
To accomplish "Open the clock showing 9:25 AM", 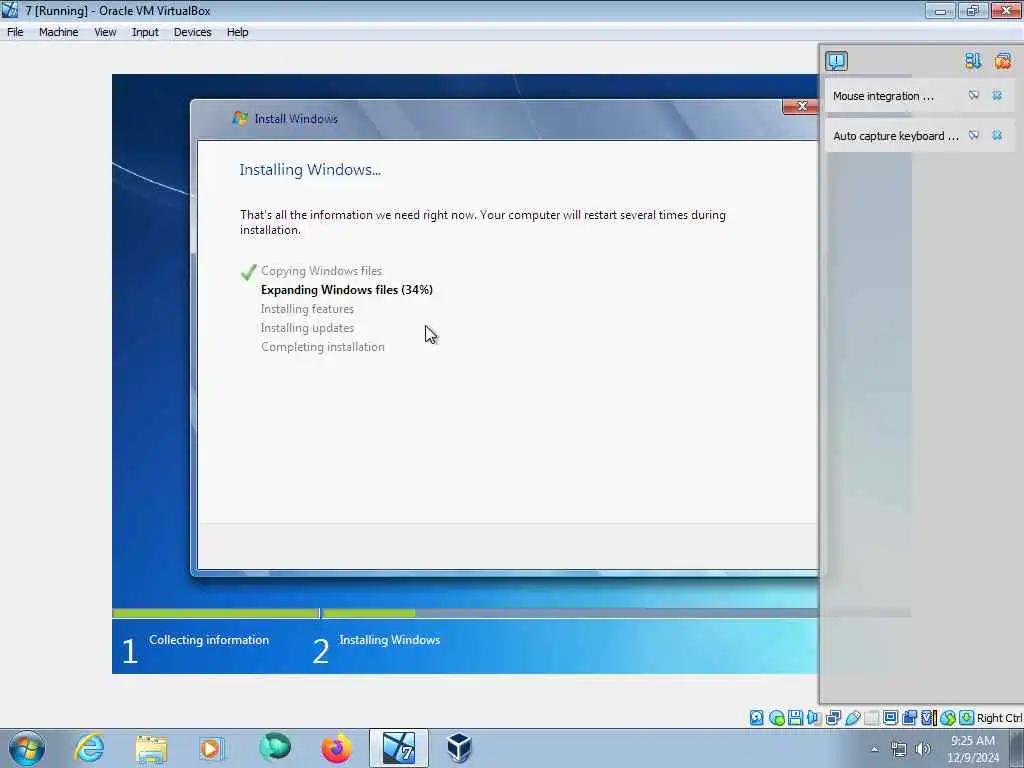I will point(973,749).
